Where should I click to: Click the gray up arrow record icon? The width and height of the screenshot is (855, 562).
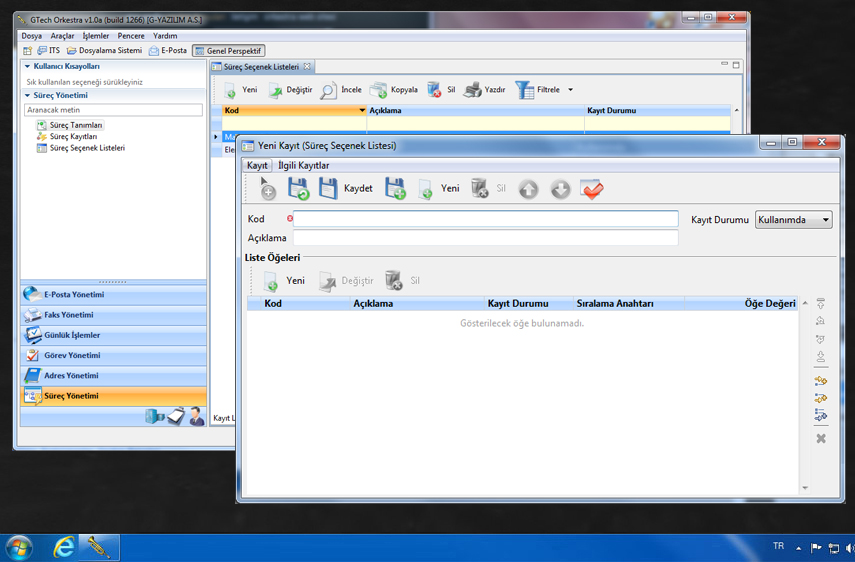(528, 189)
